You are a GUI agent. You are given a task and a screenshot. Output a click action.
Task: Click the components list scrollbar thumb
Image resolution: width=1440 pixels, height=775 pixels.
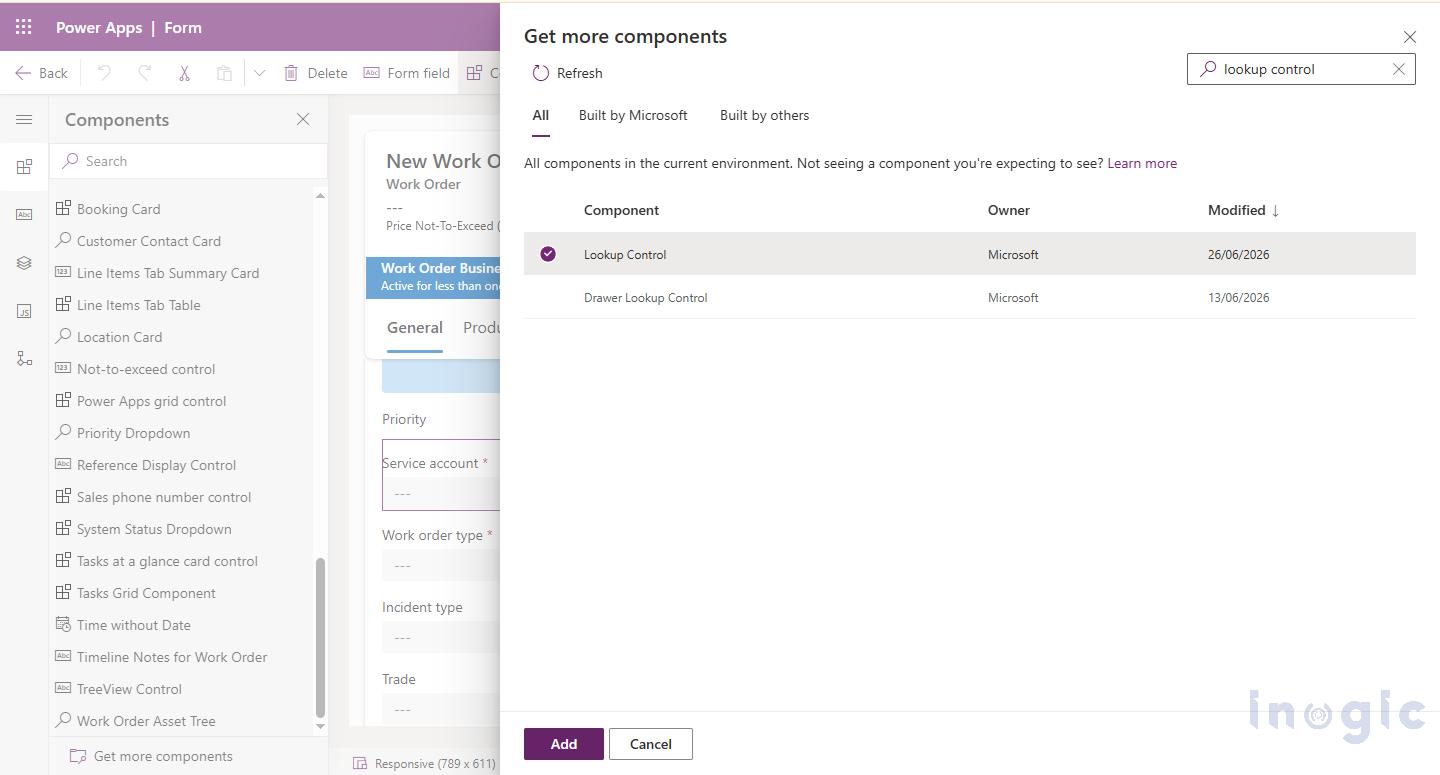coord(320,637)
